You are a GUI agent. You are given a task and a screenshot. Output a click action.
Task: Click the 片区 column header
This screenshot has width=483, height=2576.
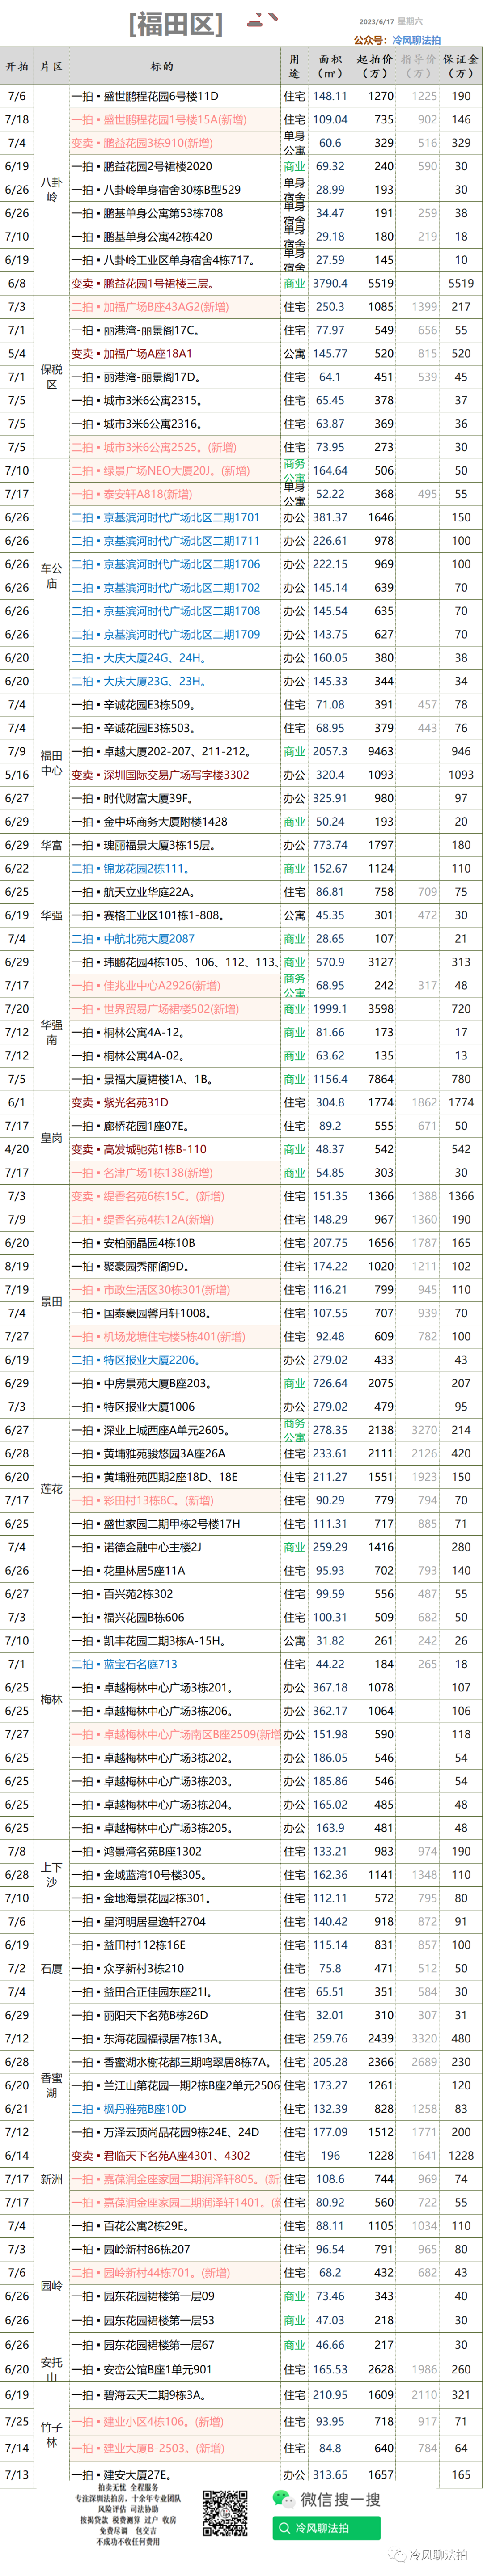coord(51,67)
